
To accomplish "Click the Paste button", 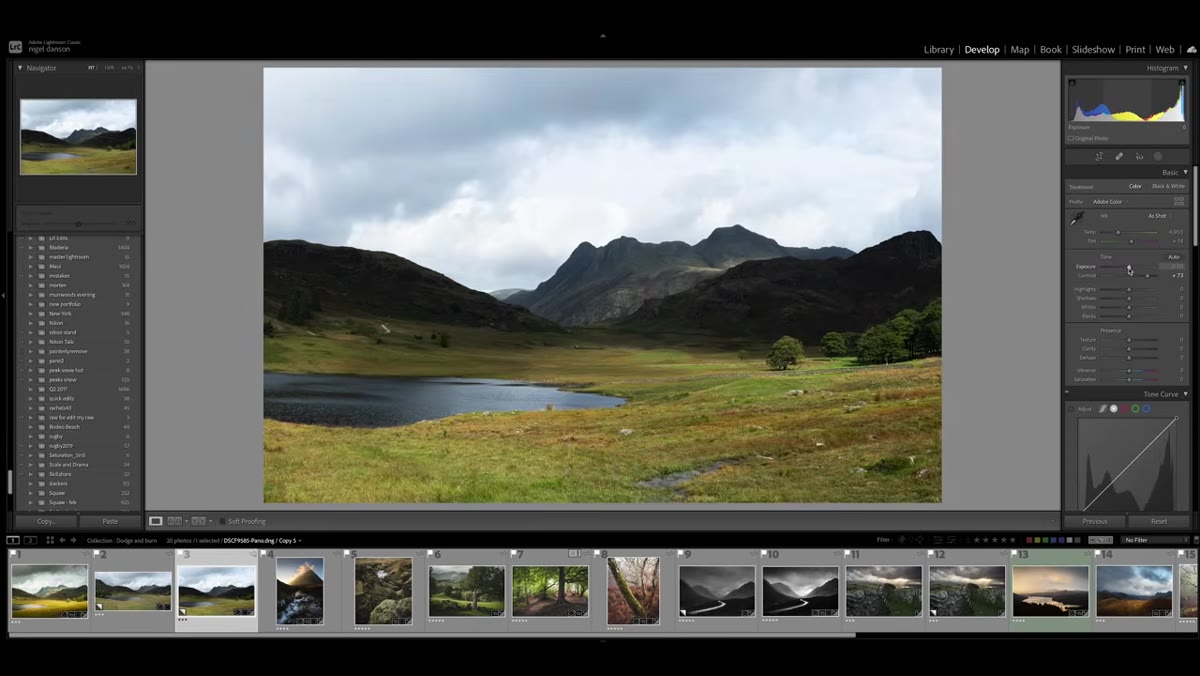I will pyautogui.click(x=110, y=521).
